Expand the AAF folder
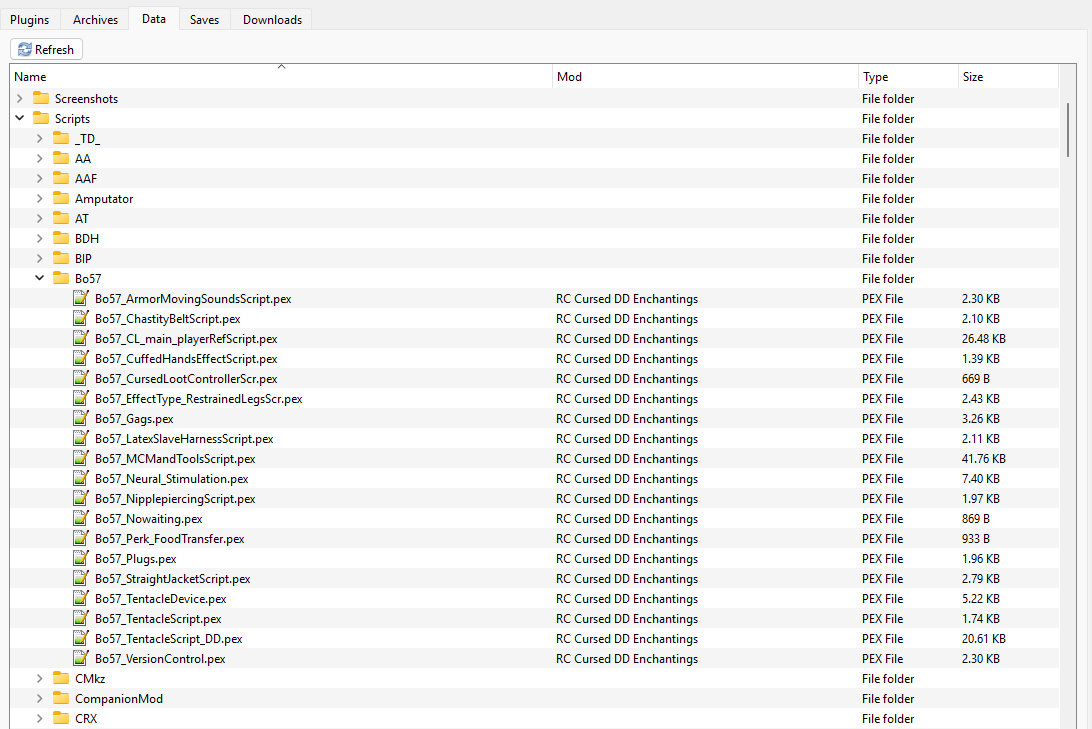 pyautogui.click(x=40, y=178)
